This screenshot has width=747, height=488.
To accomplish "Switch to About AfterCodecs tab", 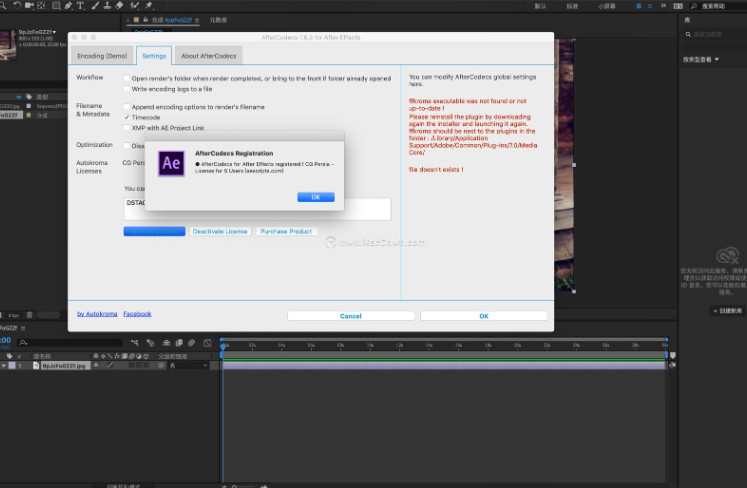I will click(209, 56).
